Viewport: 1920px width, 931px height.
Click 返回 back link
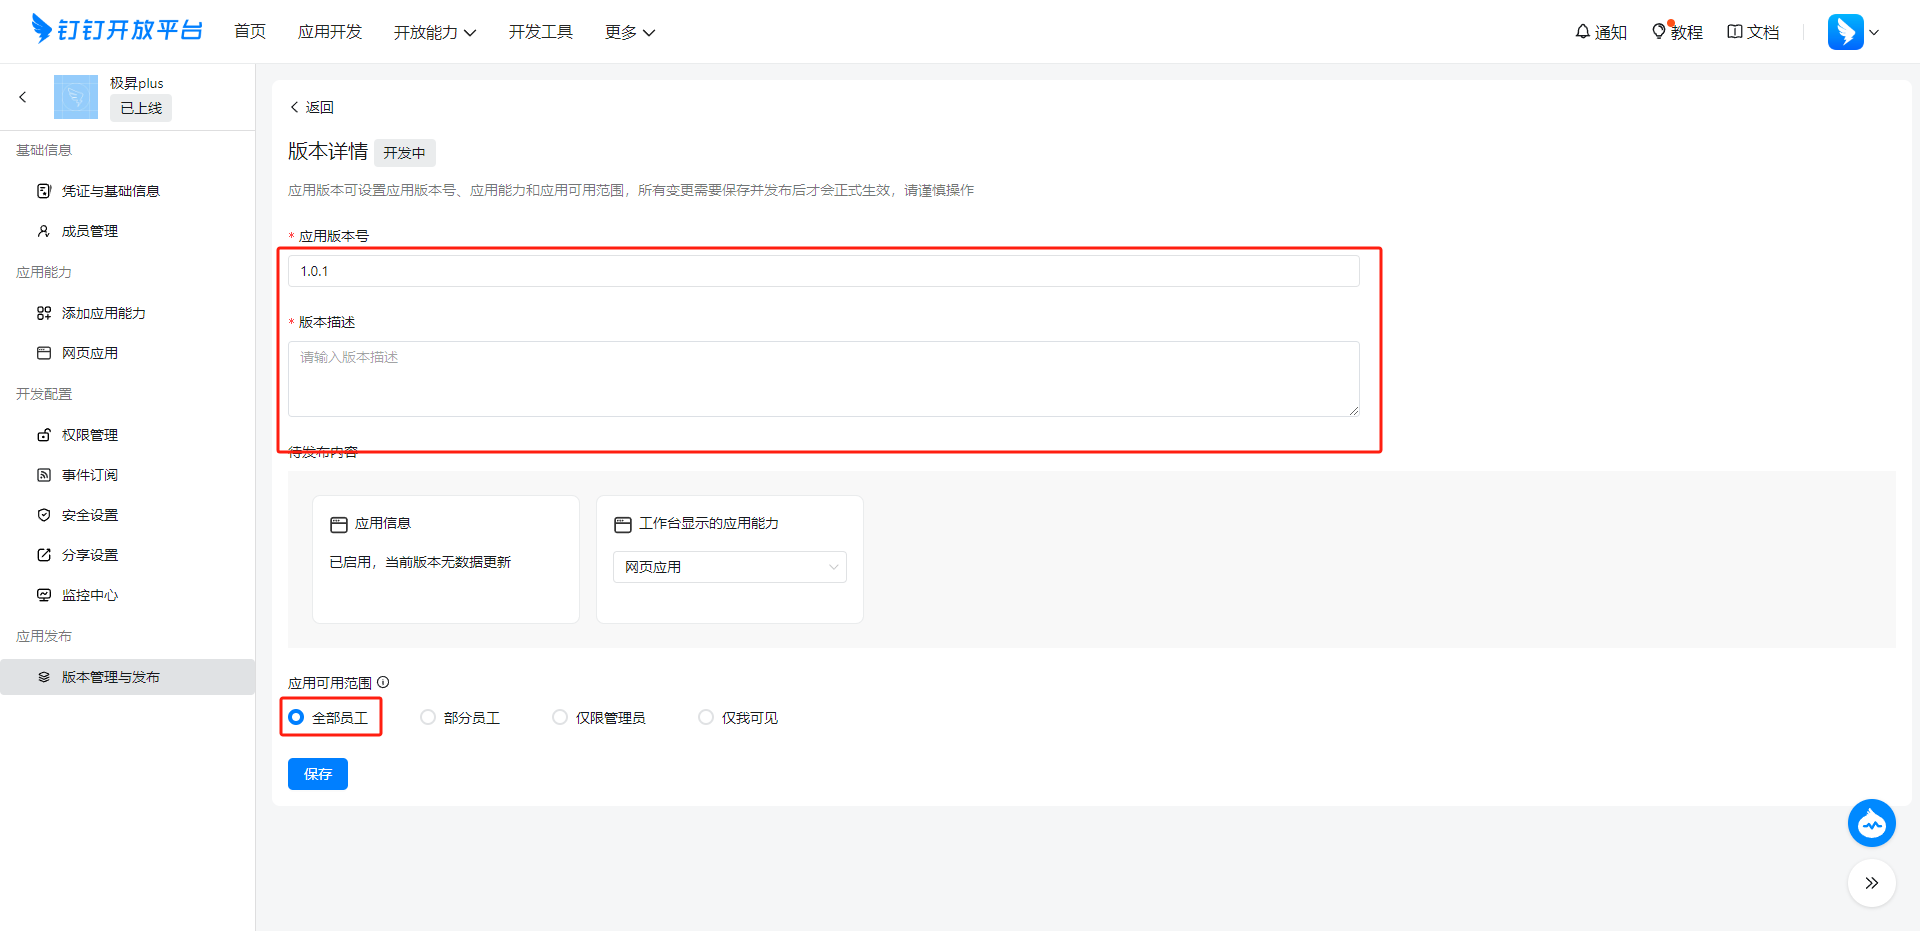coord(312,107)
